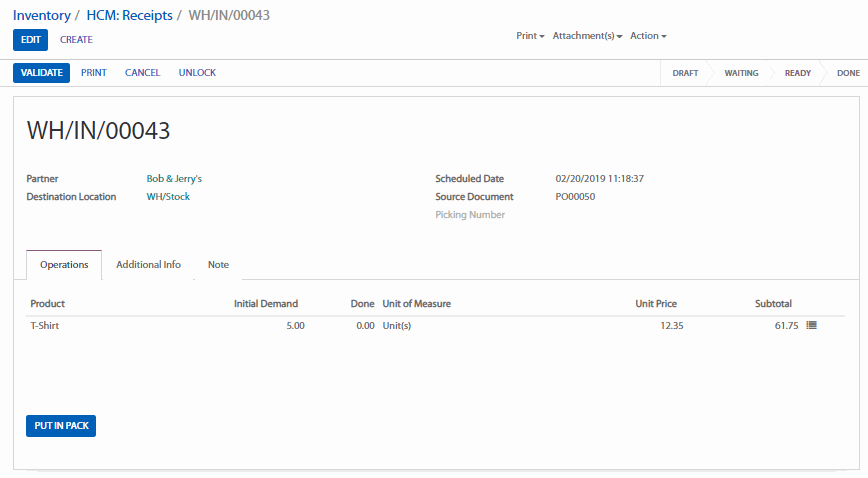868x478 pixels.
Task: Click the Ready status stage
Action: tap(797, 73)
